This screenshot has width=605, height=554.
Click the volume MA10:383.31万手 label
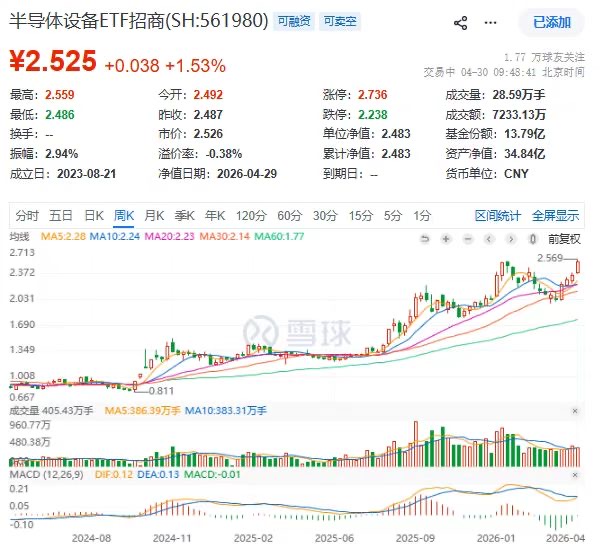(x=225, y=410)
